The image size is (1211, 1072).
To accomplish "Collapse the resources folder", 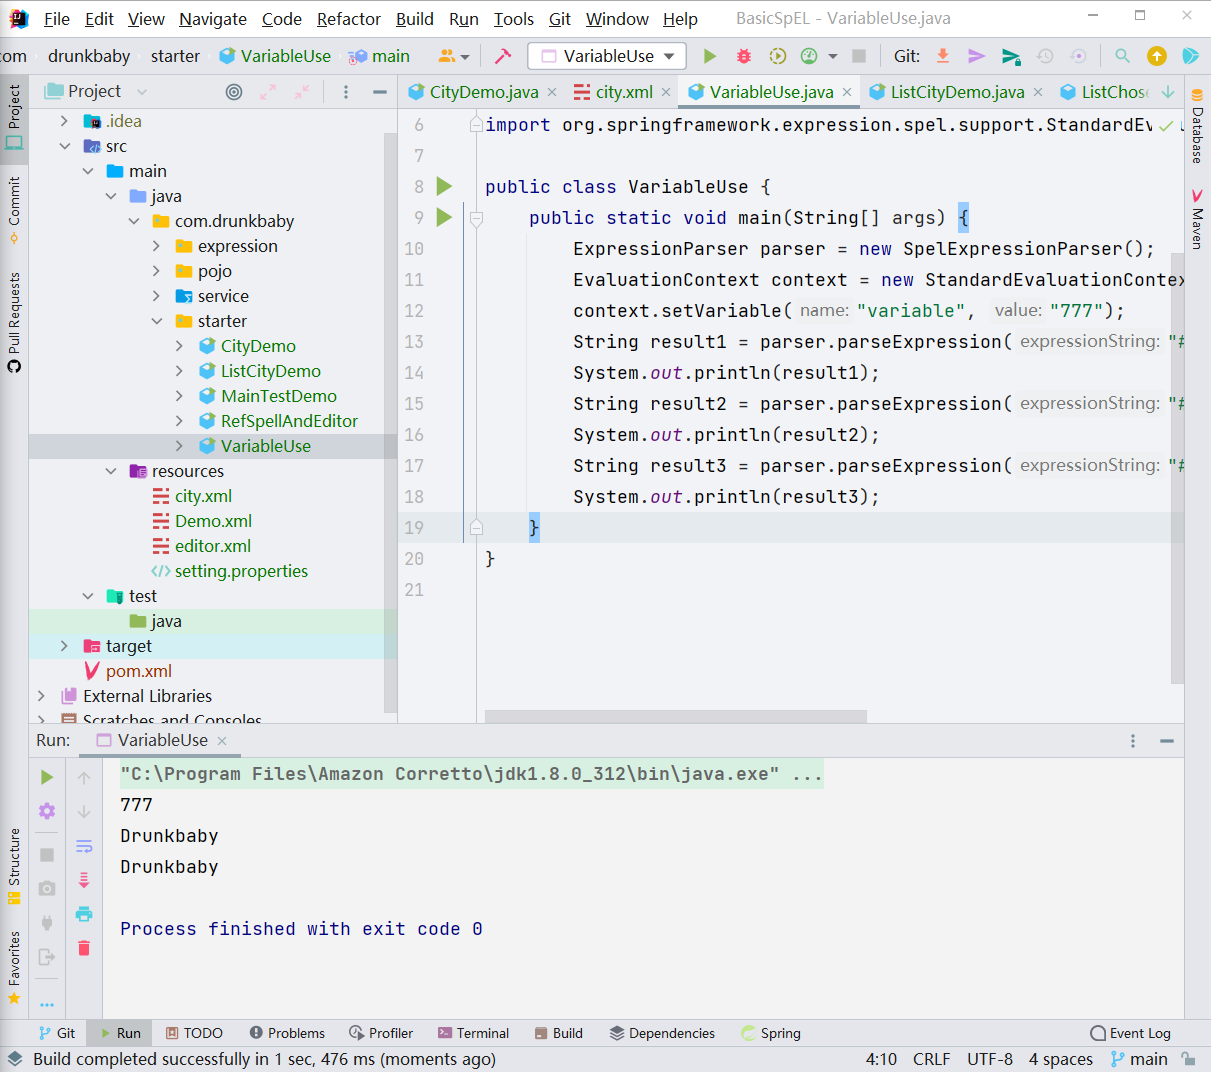I will (111, 471).
